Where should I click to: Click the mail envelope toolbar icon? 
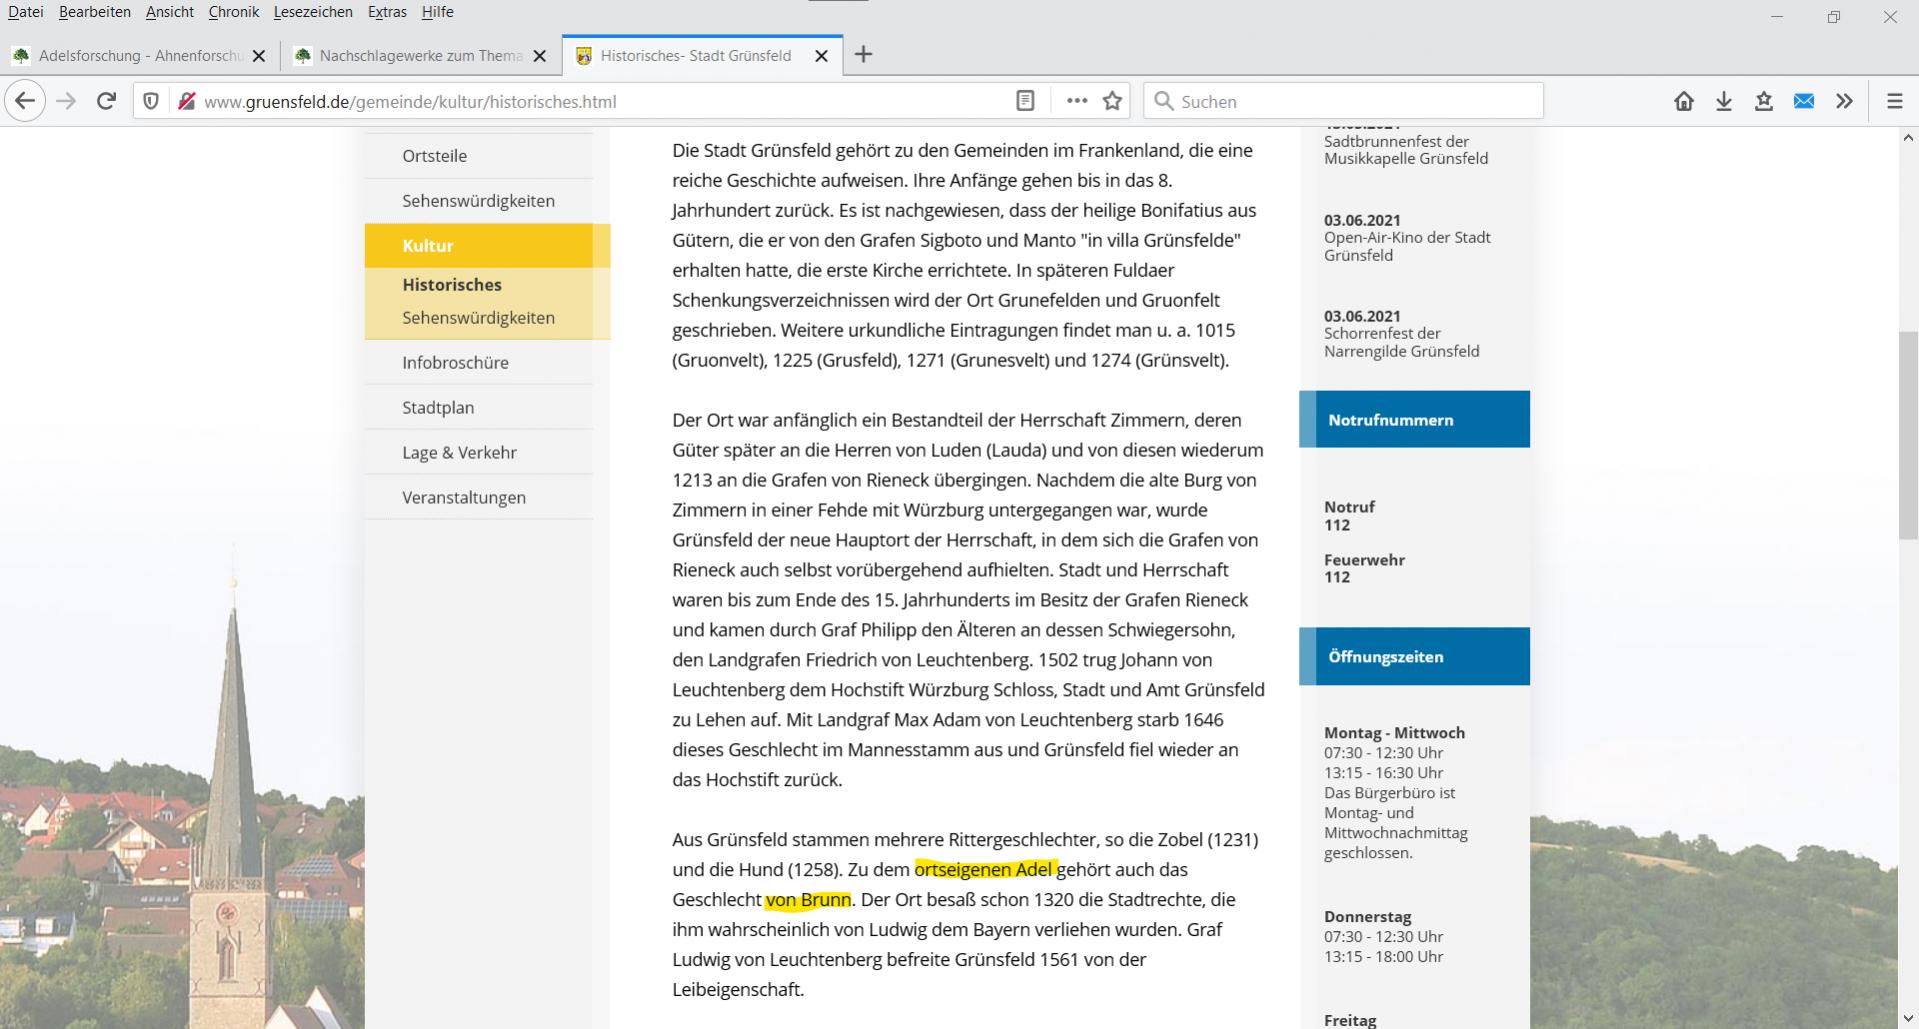(1804, 101)
